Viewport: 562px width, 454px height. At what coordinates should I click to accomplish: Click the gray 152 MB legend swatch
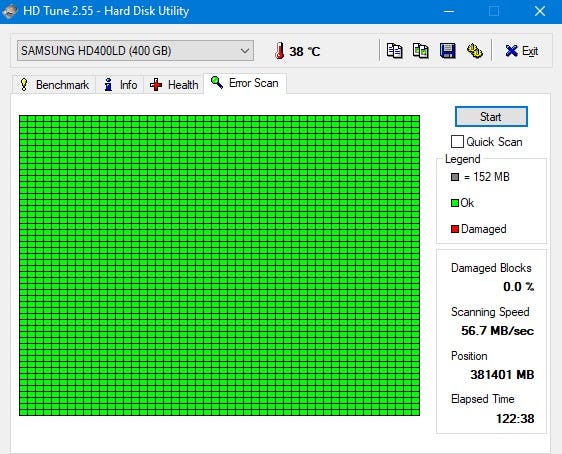coord(455,177)
